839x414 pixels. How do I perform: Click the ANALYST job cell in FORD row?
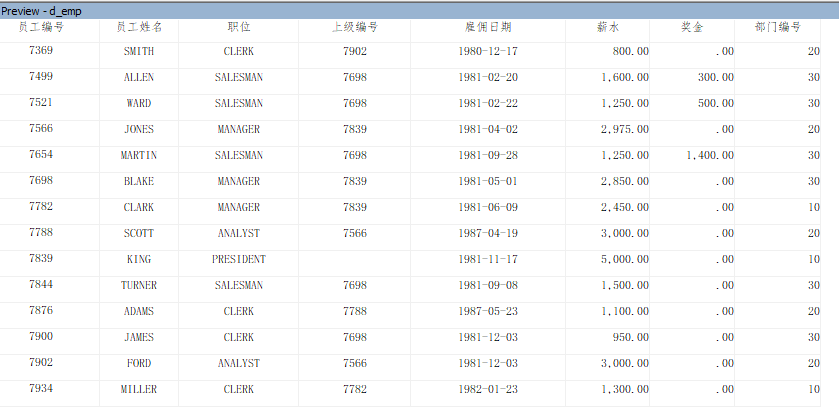pos(239,364)
